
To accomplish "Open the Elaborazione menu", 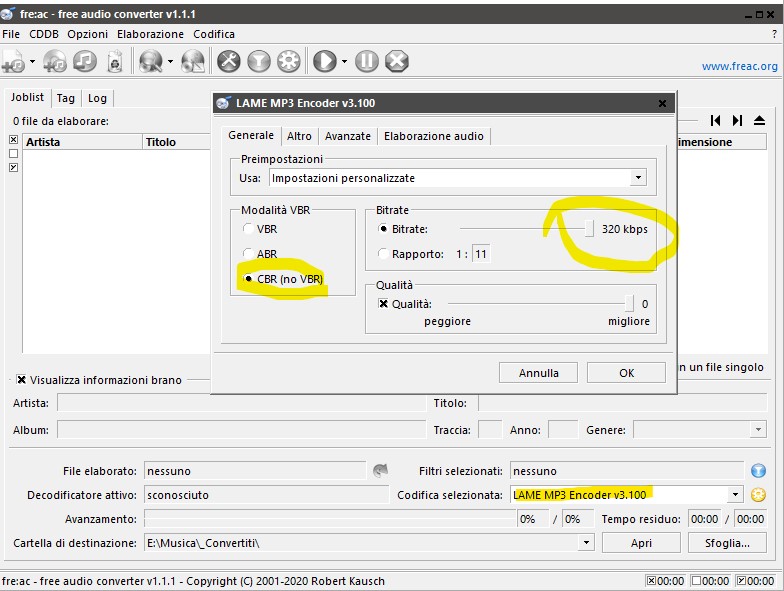I will [x=150, y=34].
